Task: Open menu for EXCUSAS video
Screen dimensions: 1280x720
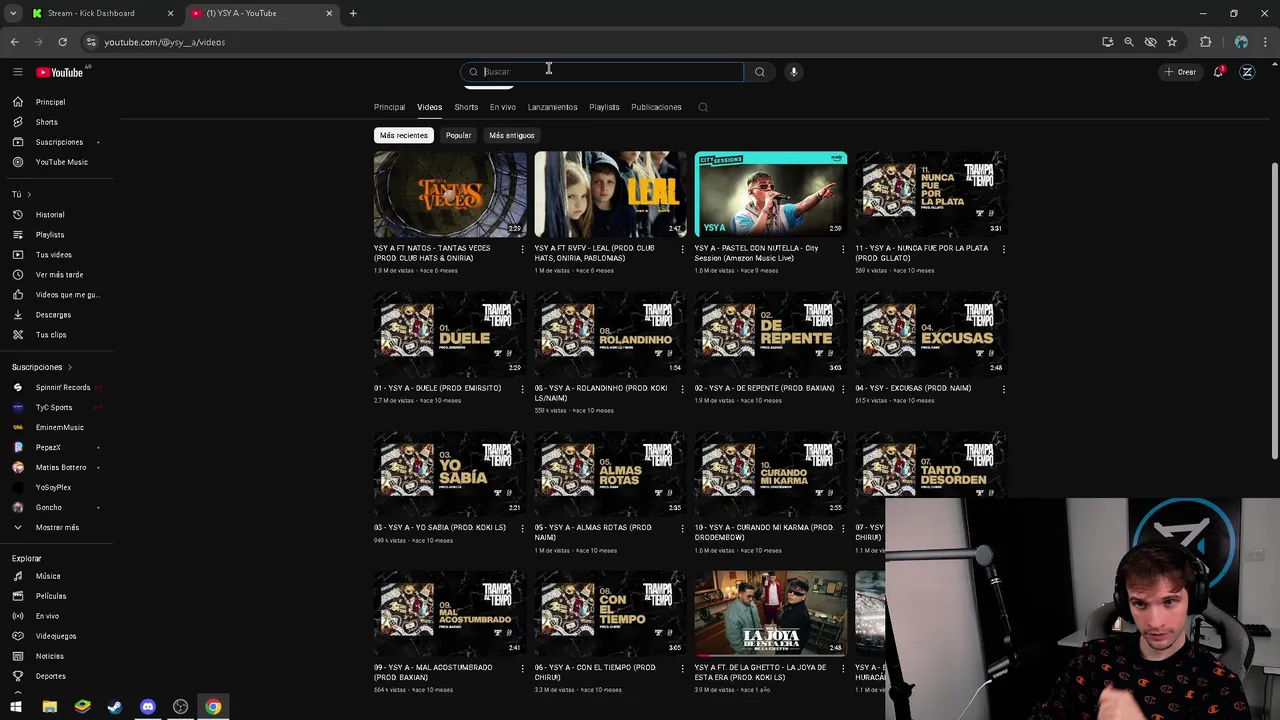Action: click(x=1003, y=389)
